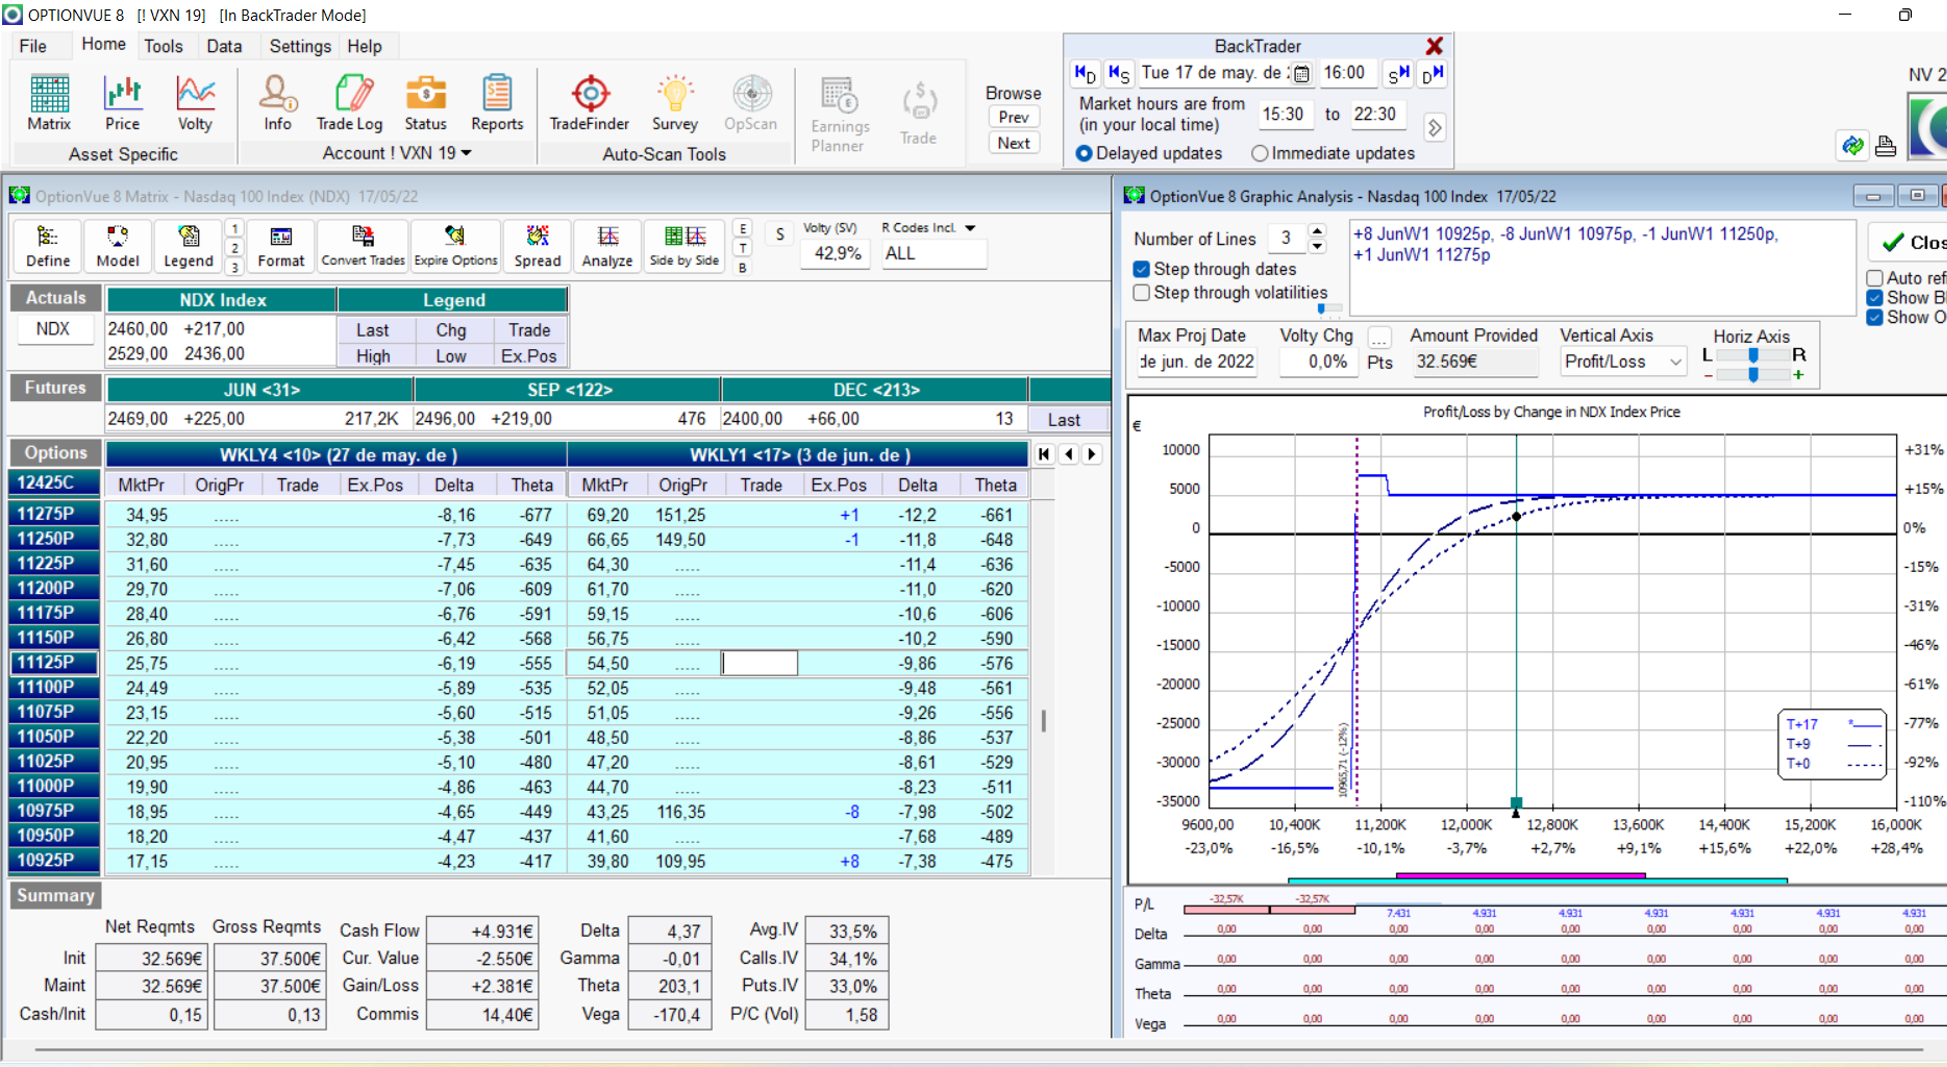
Task: Open the File menu
Action: 33,46
